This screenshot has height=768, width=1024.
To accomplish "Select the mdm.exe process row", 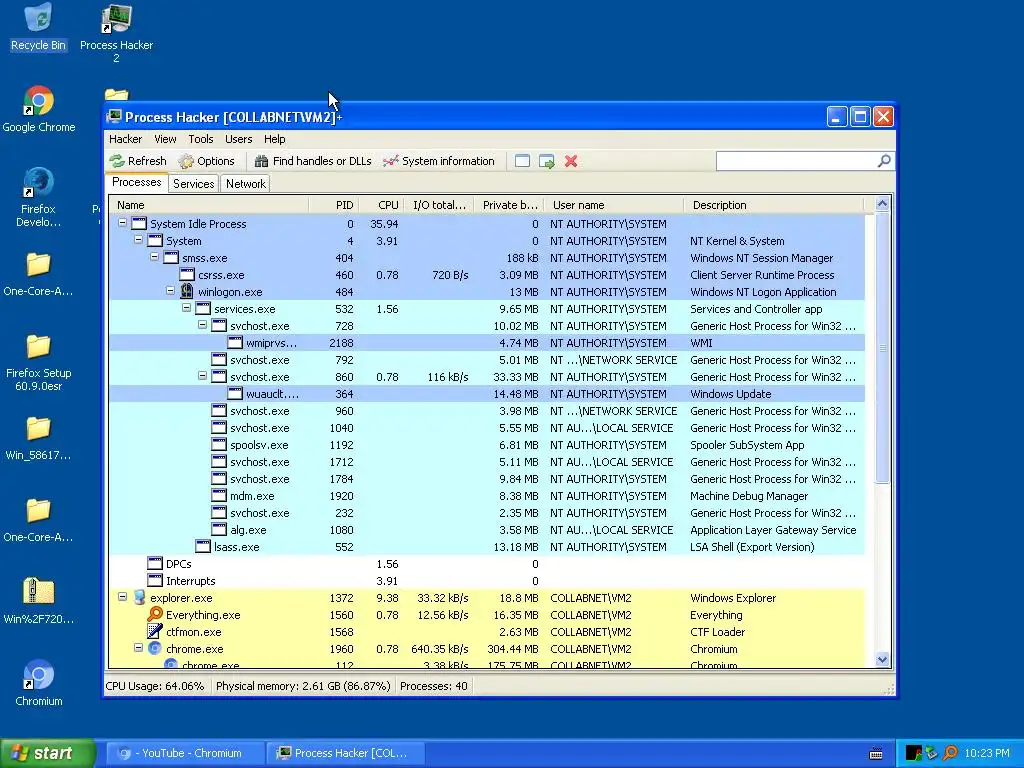I will point(487,496).
